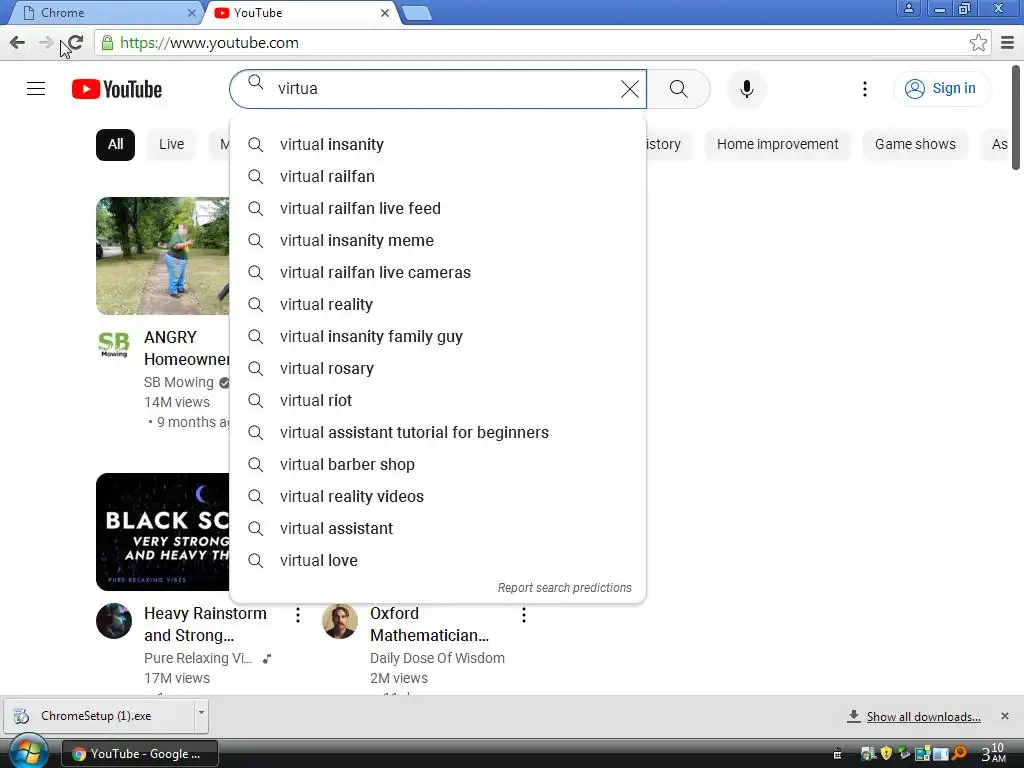Go to YouTube home via logo

point(117,89)
